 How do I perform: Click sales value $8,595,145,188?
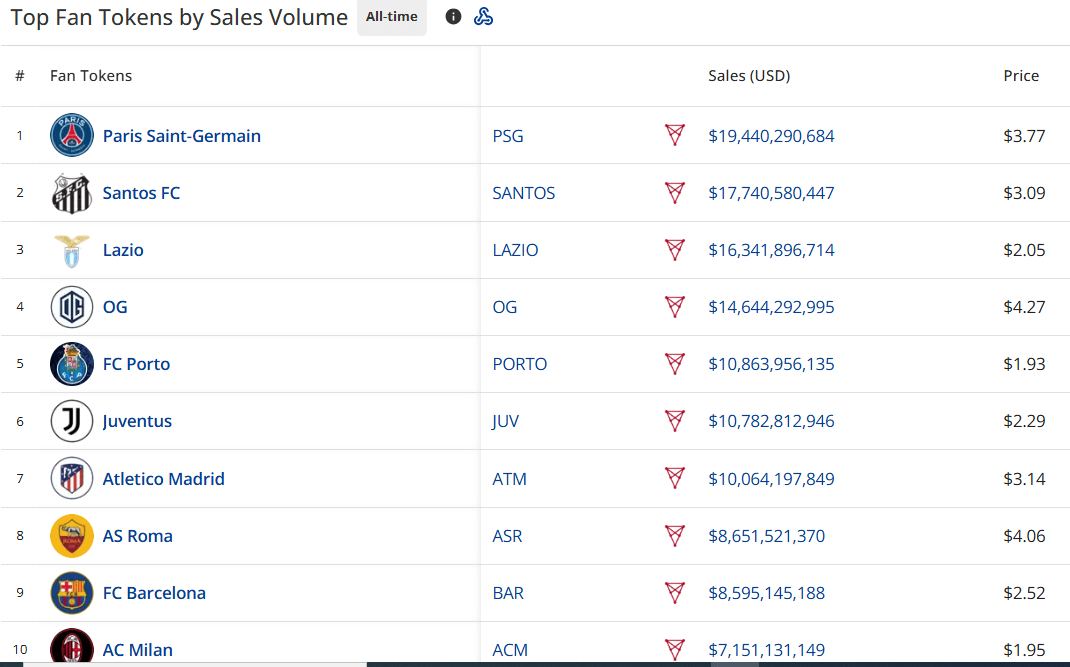pyautogui.click(x=766, y=593)
